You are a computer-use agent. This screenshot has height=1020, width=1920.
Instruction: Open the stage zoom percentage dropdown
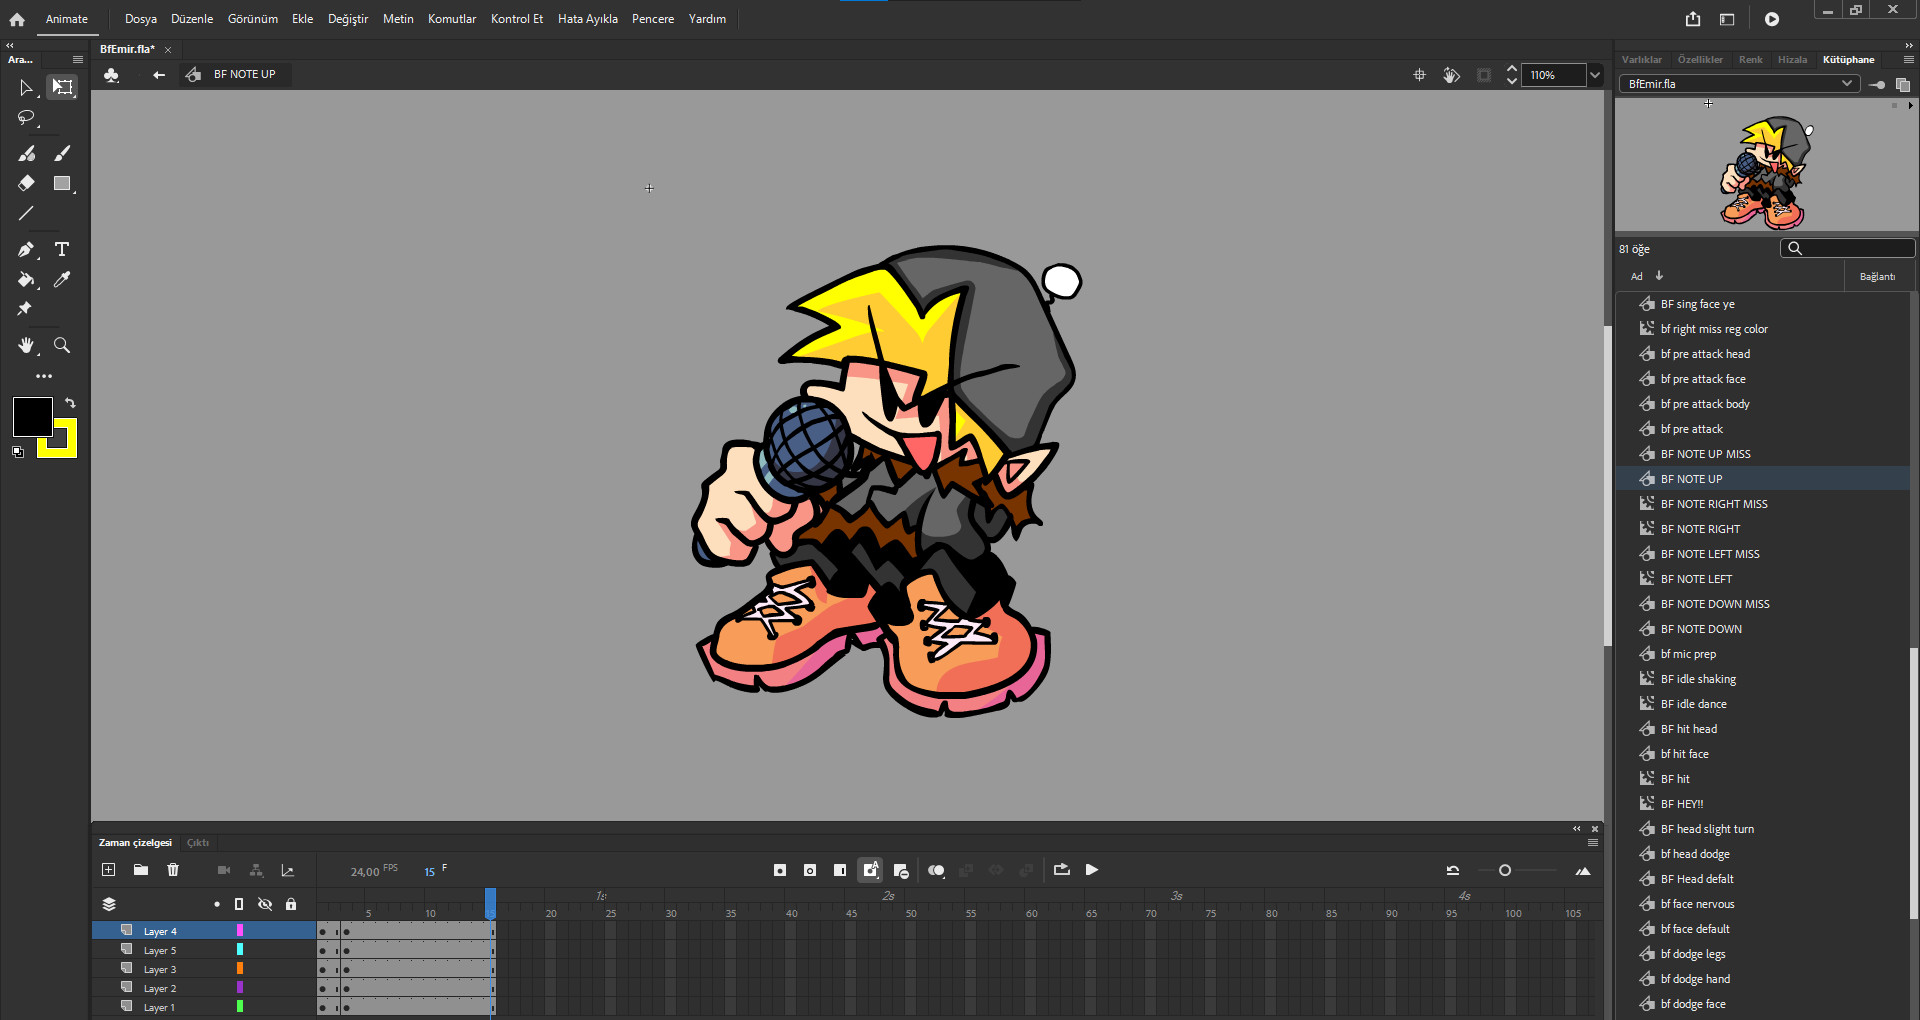click(x=1595, y=75)
